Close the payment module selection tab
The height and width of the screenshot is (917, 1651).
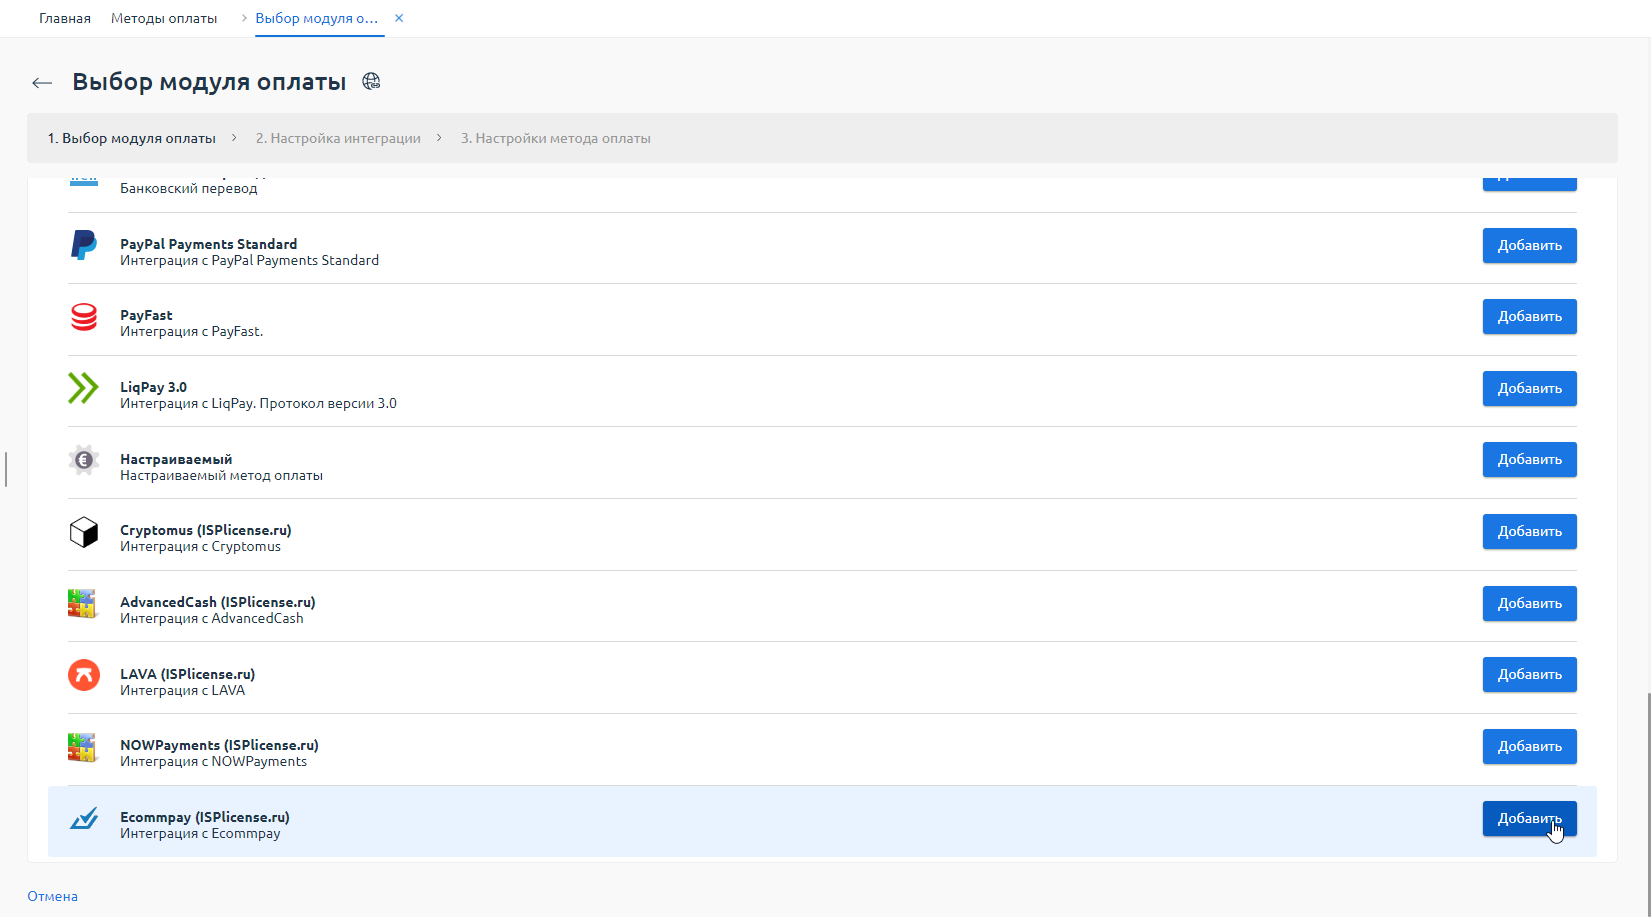pos(399,18)
